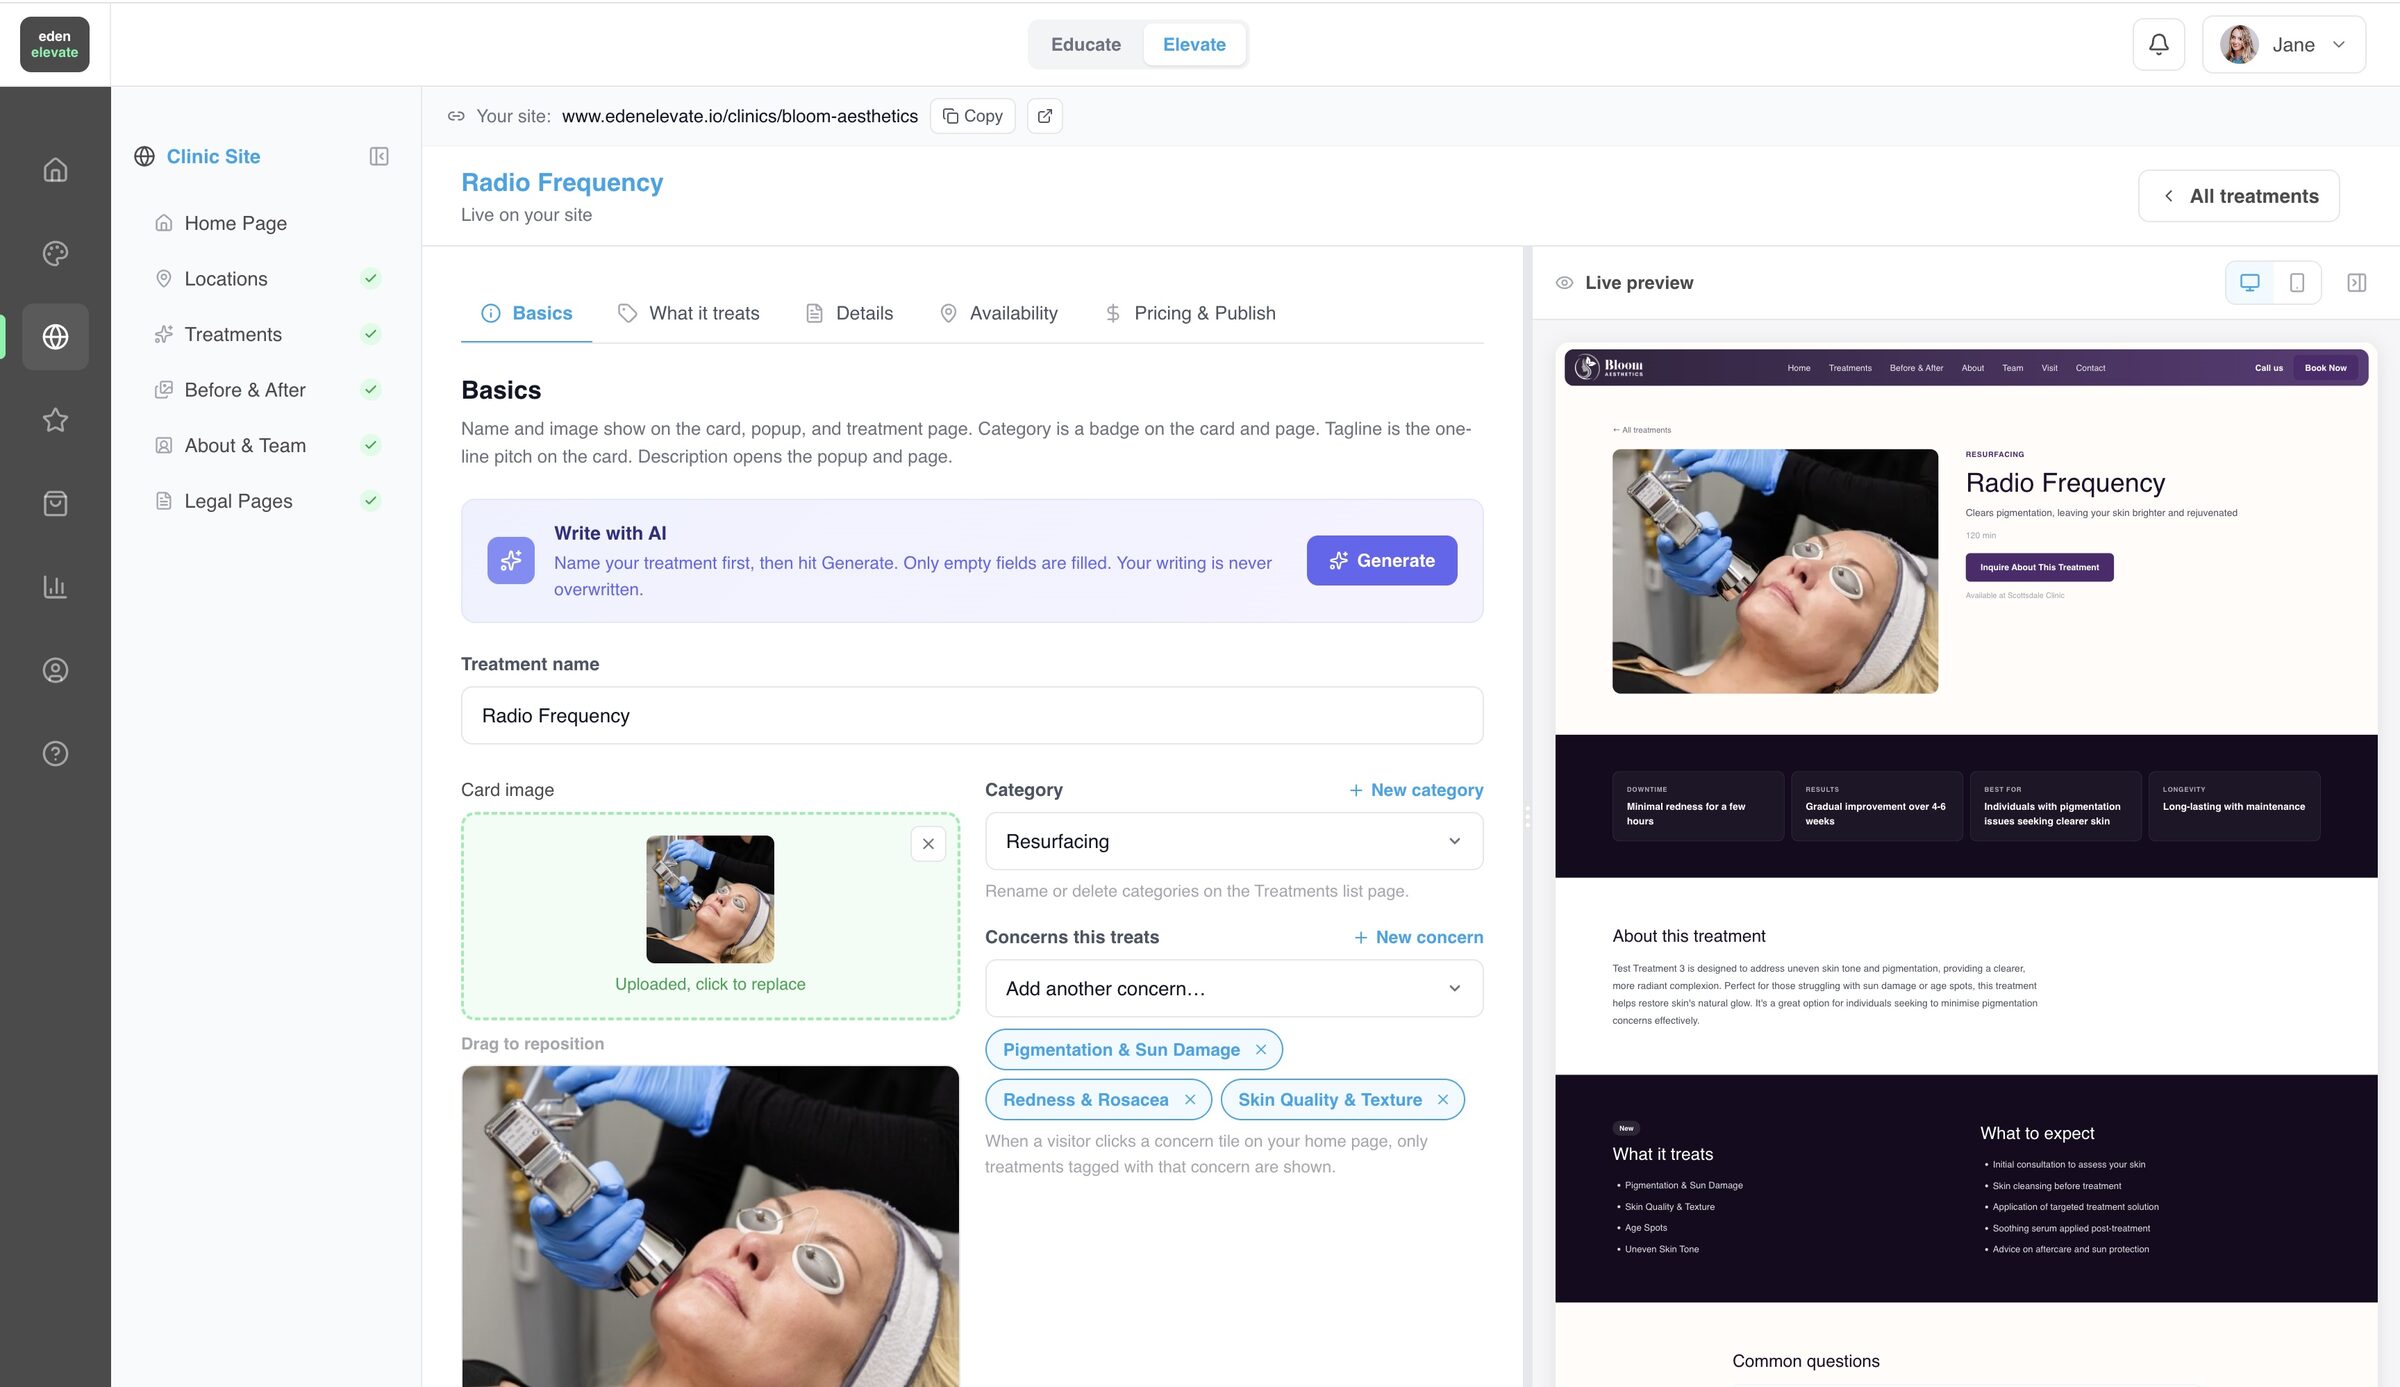This screenshot has height=1387, width=2400.
Task: Add a New category
Action: (x=1416, y=790)
